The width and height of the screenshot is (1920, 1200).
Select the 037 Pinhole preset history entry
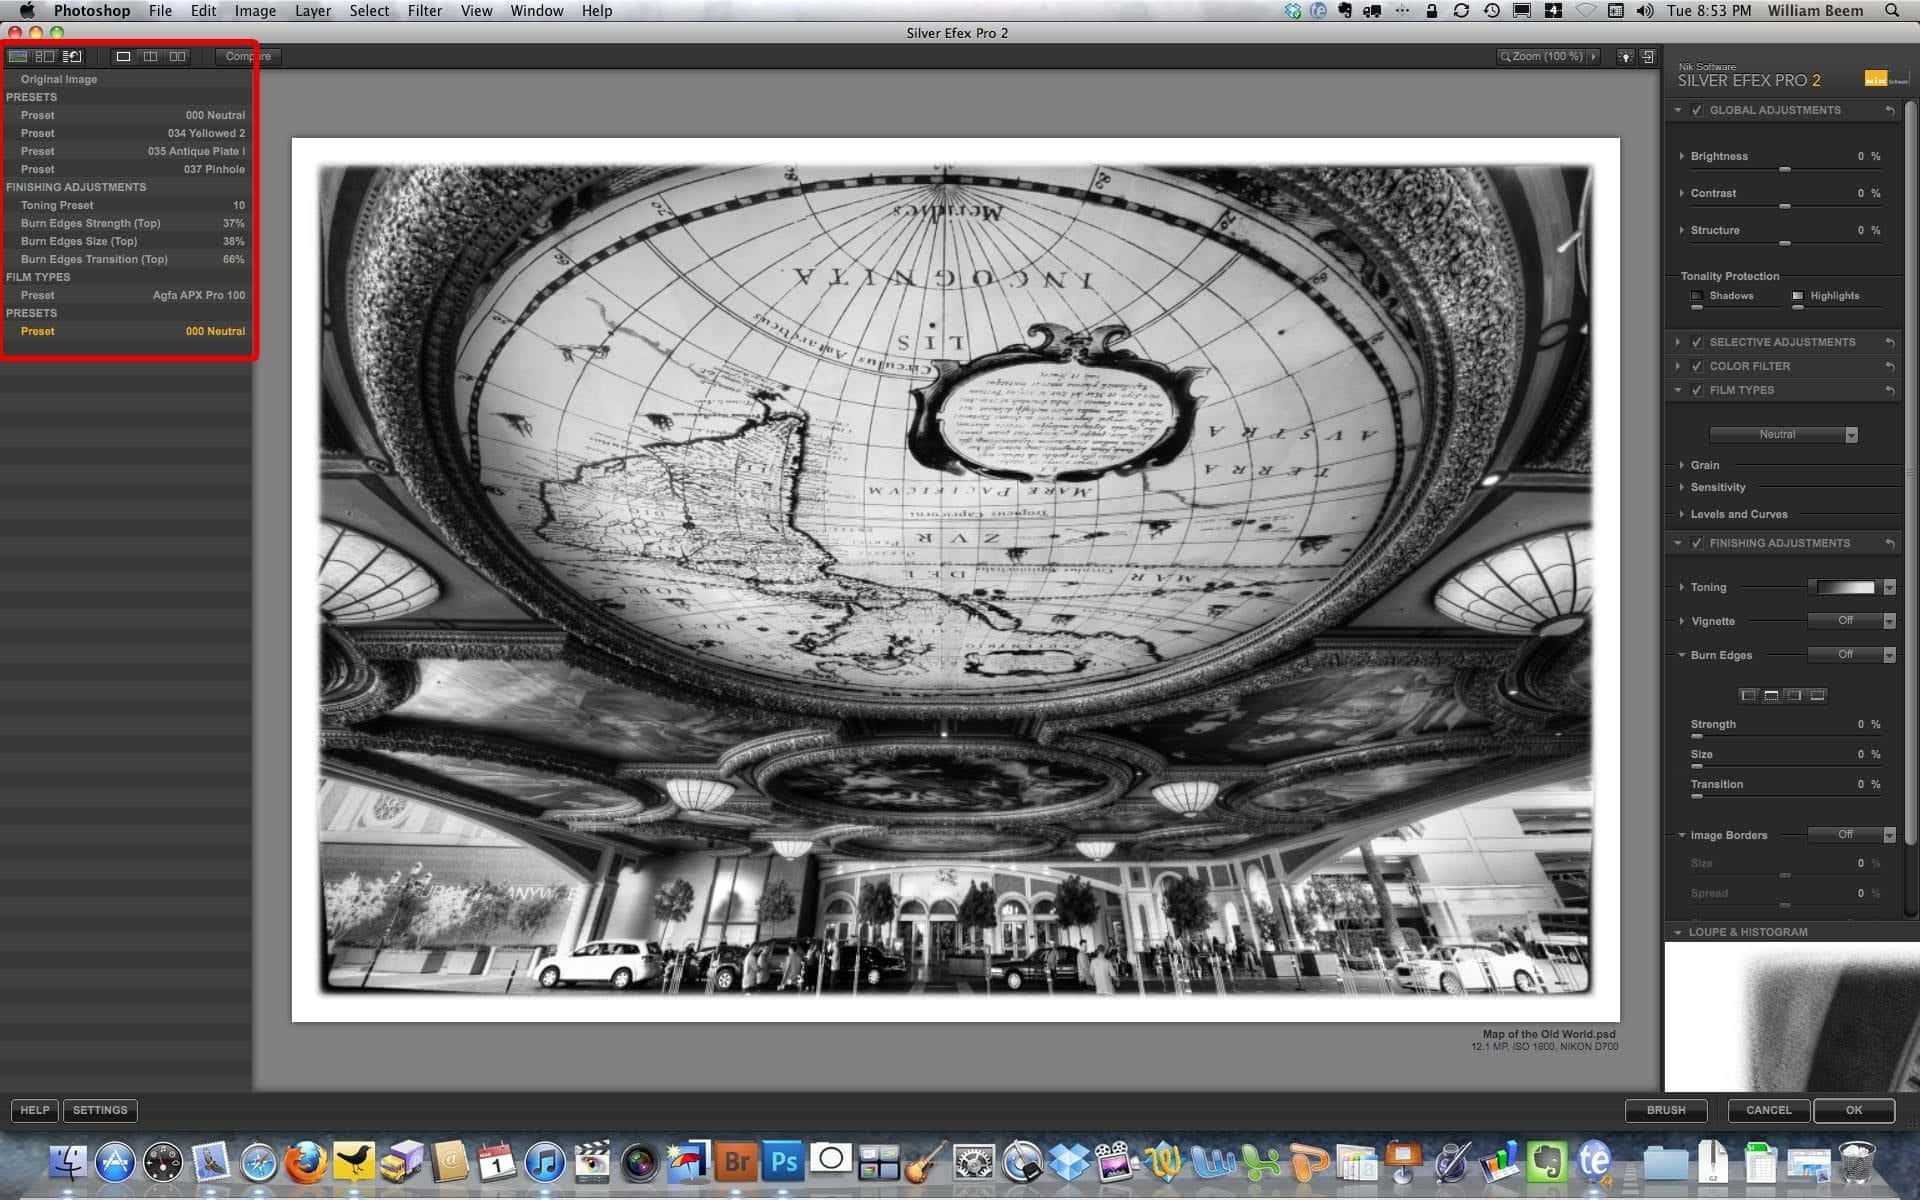[128, 169]
